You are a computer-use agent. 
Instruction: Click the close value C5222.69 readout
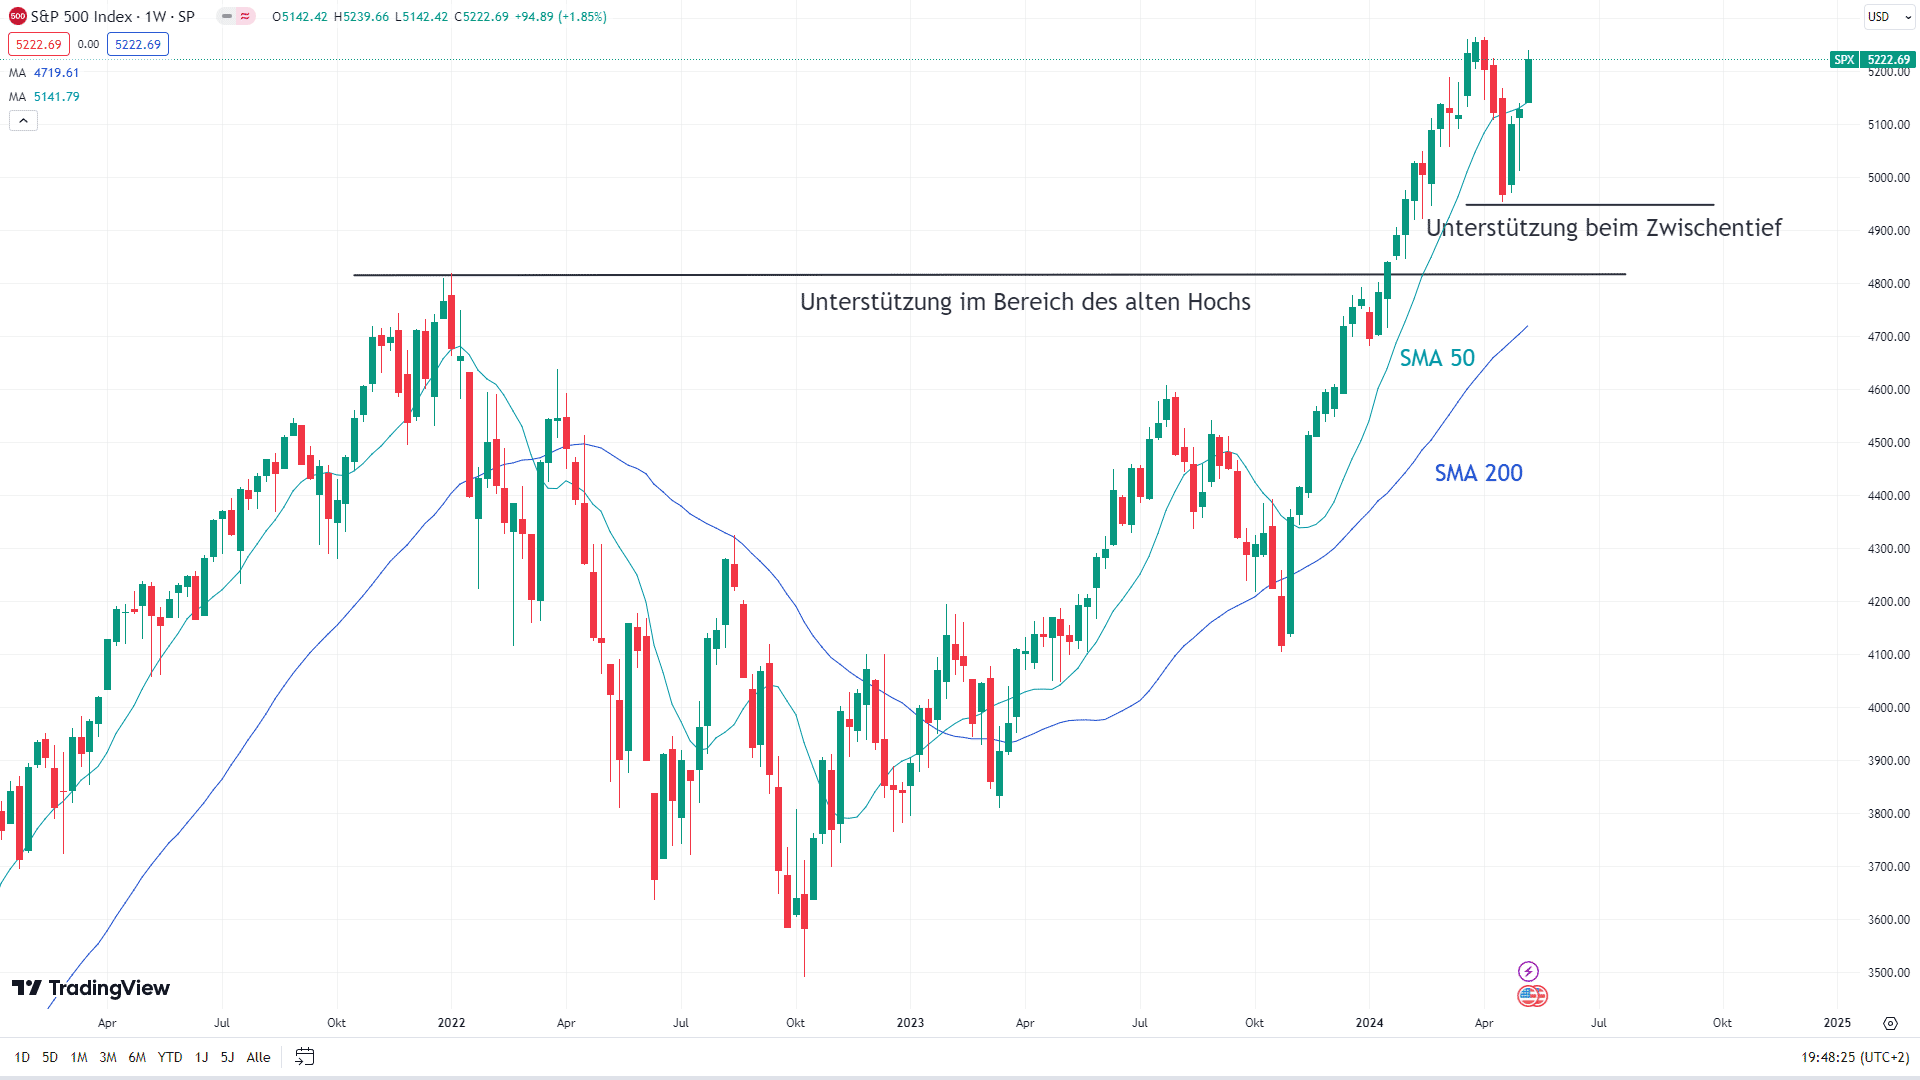click(481, 17)
